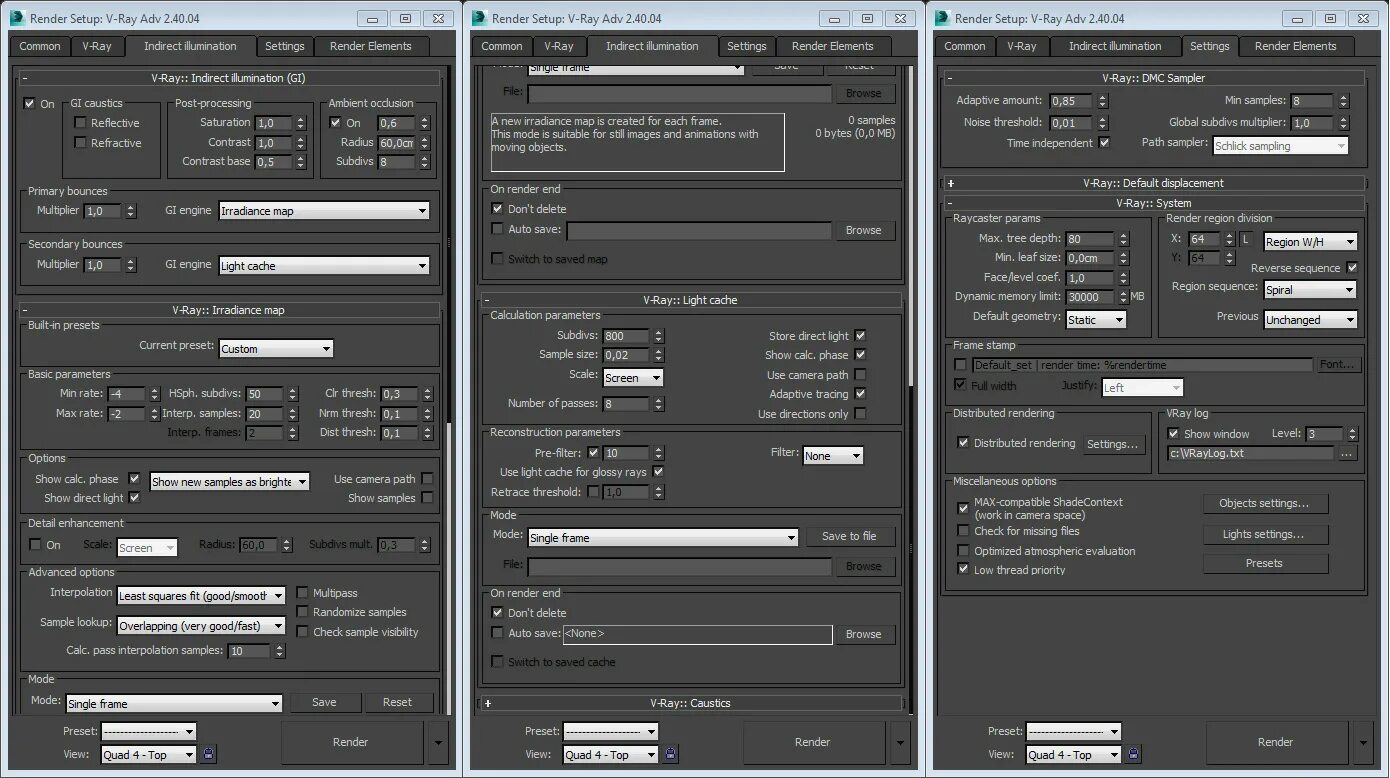The width and height of the screenshot is (1390, 778).
Task: Click the lock icon beside View in left window
Action: coord(208,754)
